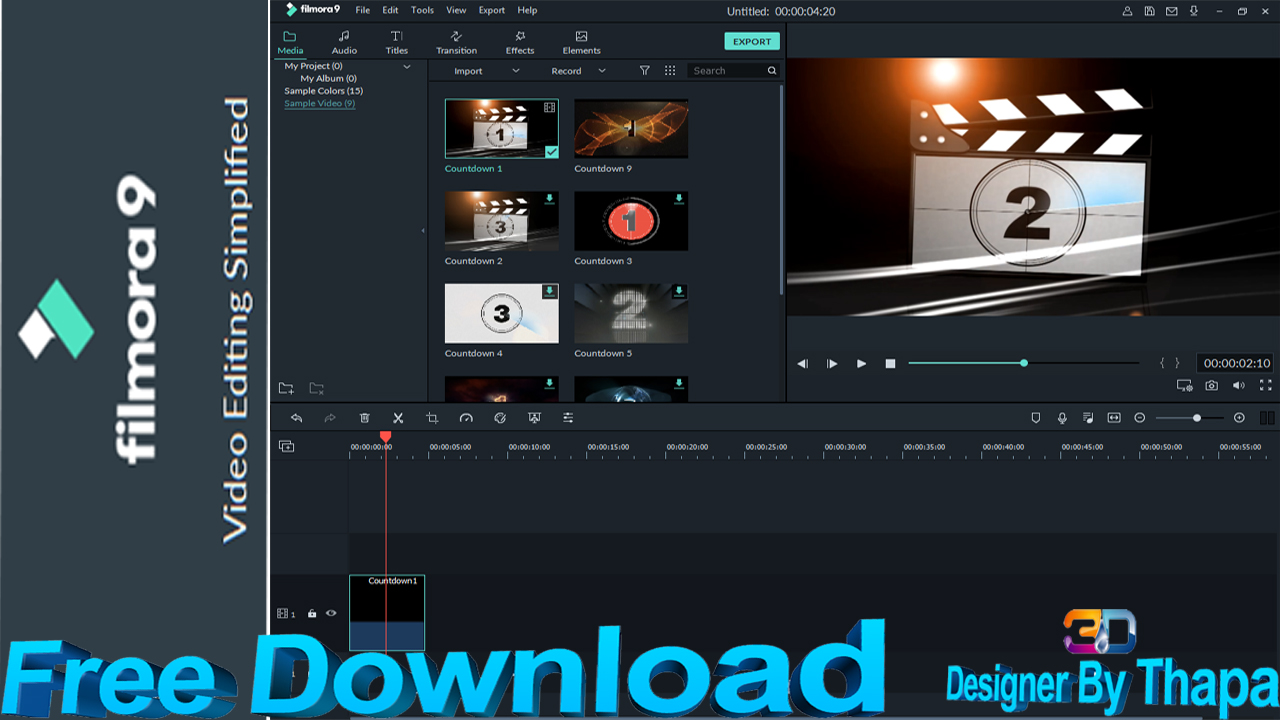This screenshot has width=1280, height=720.
Task: Toggle the timeline view mode icon at far right
Action: click(x=1267, y=418)
